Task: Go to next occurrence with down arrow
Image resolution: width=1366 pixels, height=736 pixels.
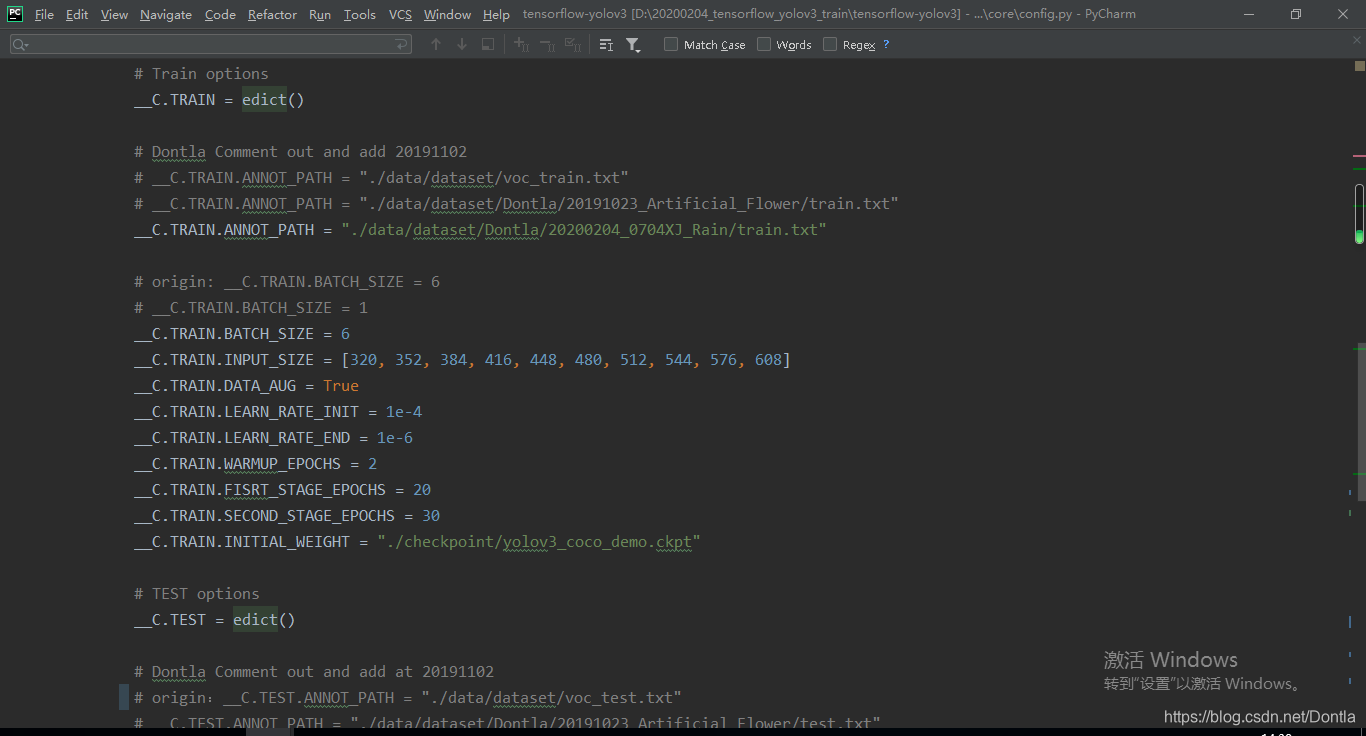Action: (461, 45)
